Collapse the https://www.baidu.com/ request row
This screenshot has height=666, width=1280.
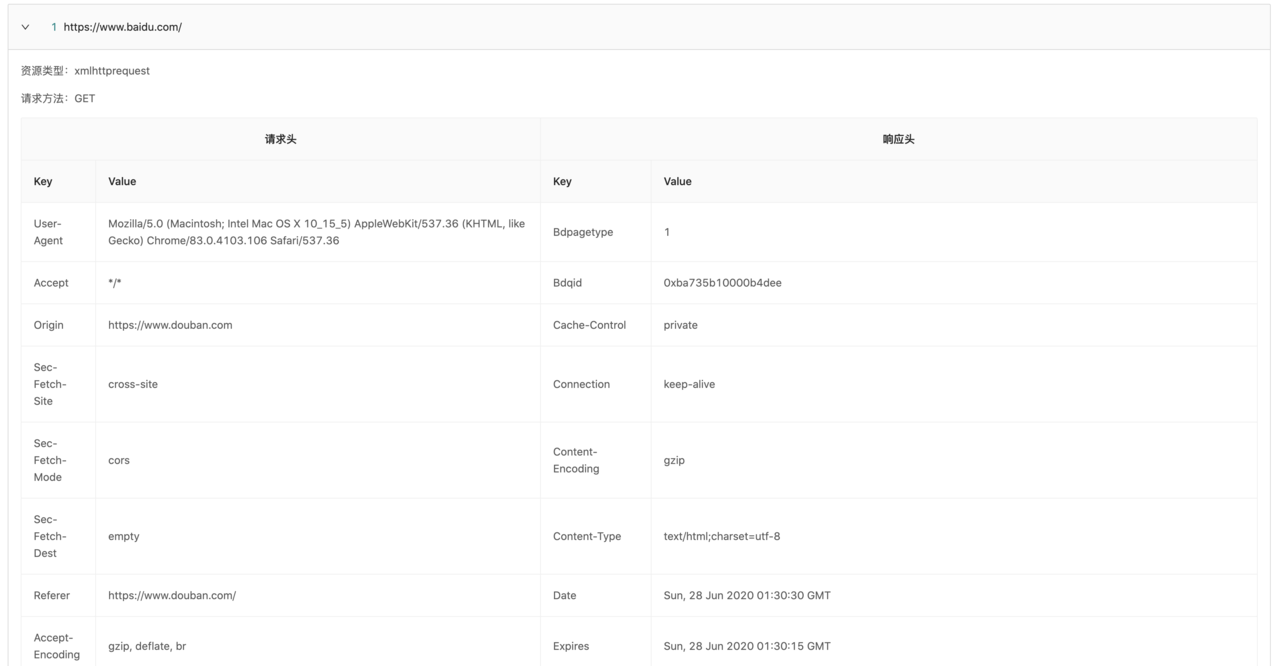click(25, 27)
